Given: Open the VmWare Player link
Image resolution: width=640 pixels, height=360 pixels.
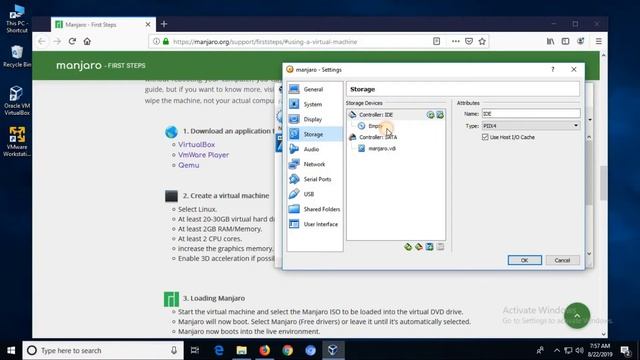Looking at the screenshot, I should (x=203, y=155).
